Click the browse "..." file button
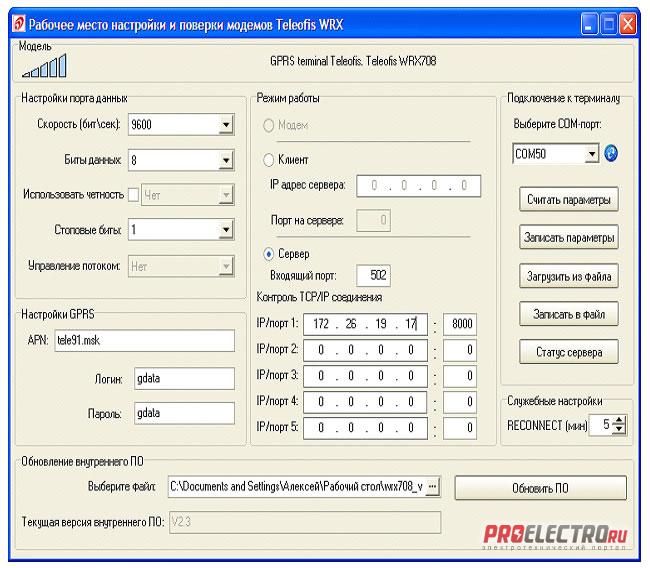This screenshot has width=650, height=568. (x=432, y=486)
